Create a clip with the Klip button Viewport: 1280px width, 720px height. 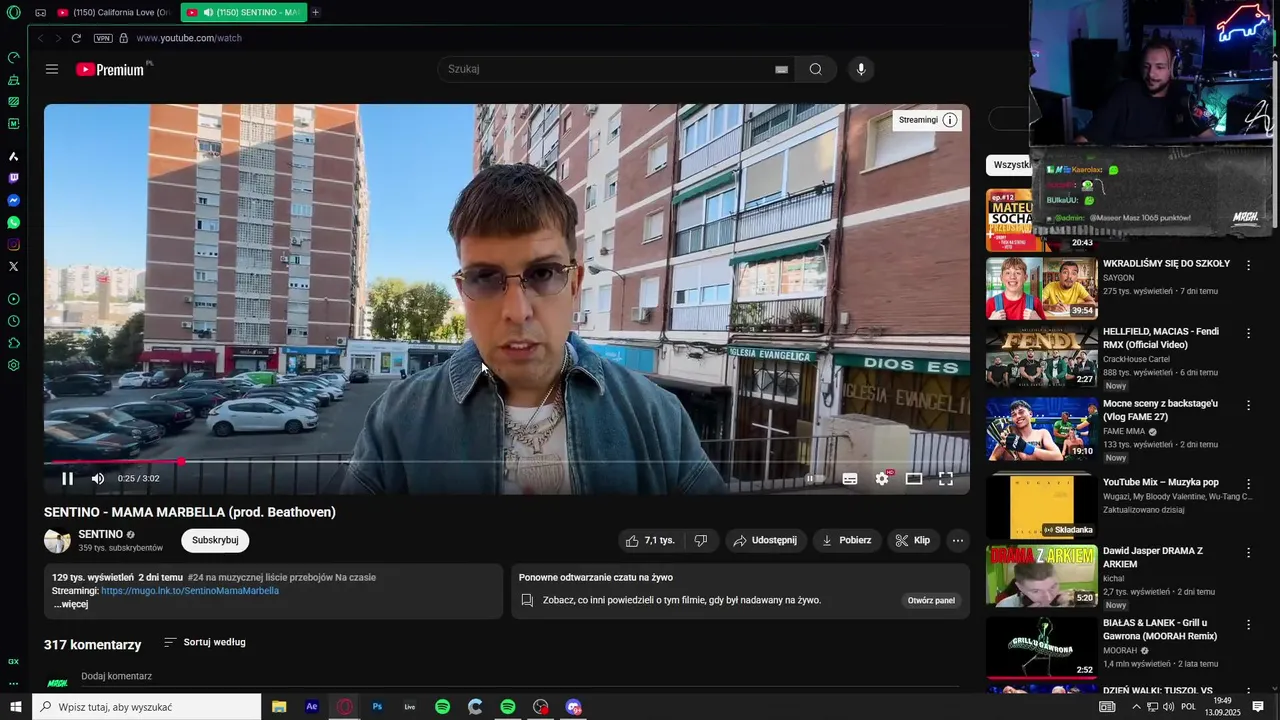pyautogui.click(x=913, y=541)
